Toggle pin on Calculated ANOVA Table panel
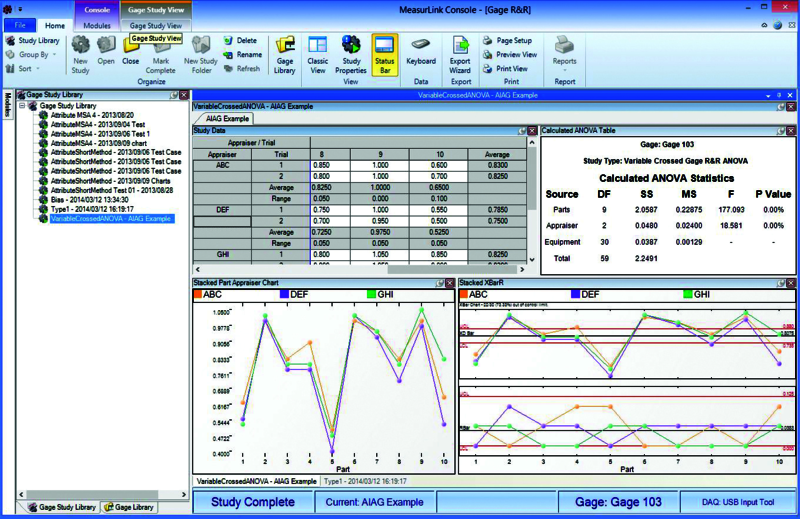Image resolution: width=800 pixels, height=519 pixels. click(781, 131)
